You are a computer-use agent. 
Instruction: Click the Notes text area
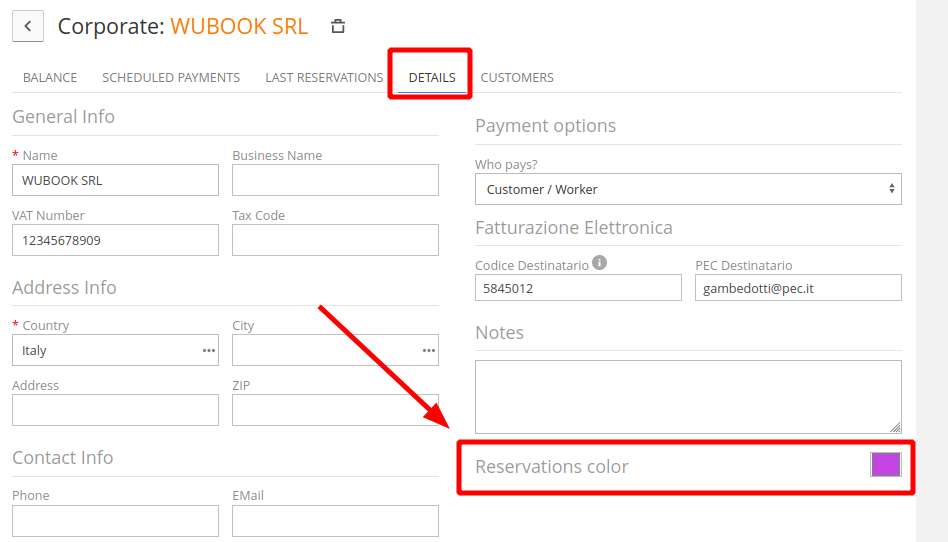688,397
